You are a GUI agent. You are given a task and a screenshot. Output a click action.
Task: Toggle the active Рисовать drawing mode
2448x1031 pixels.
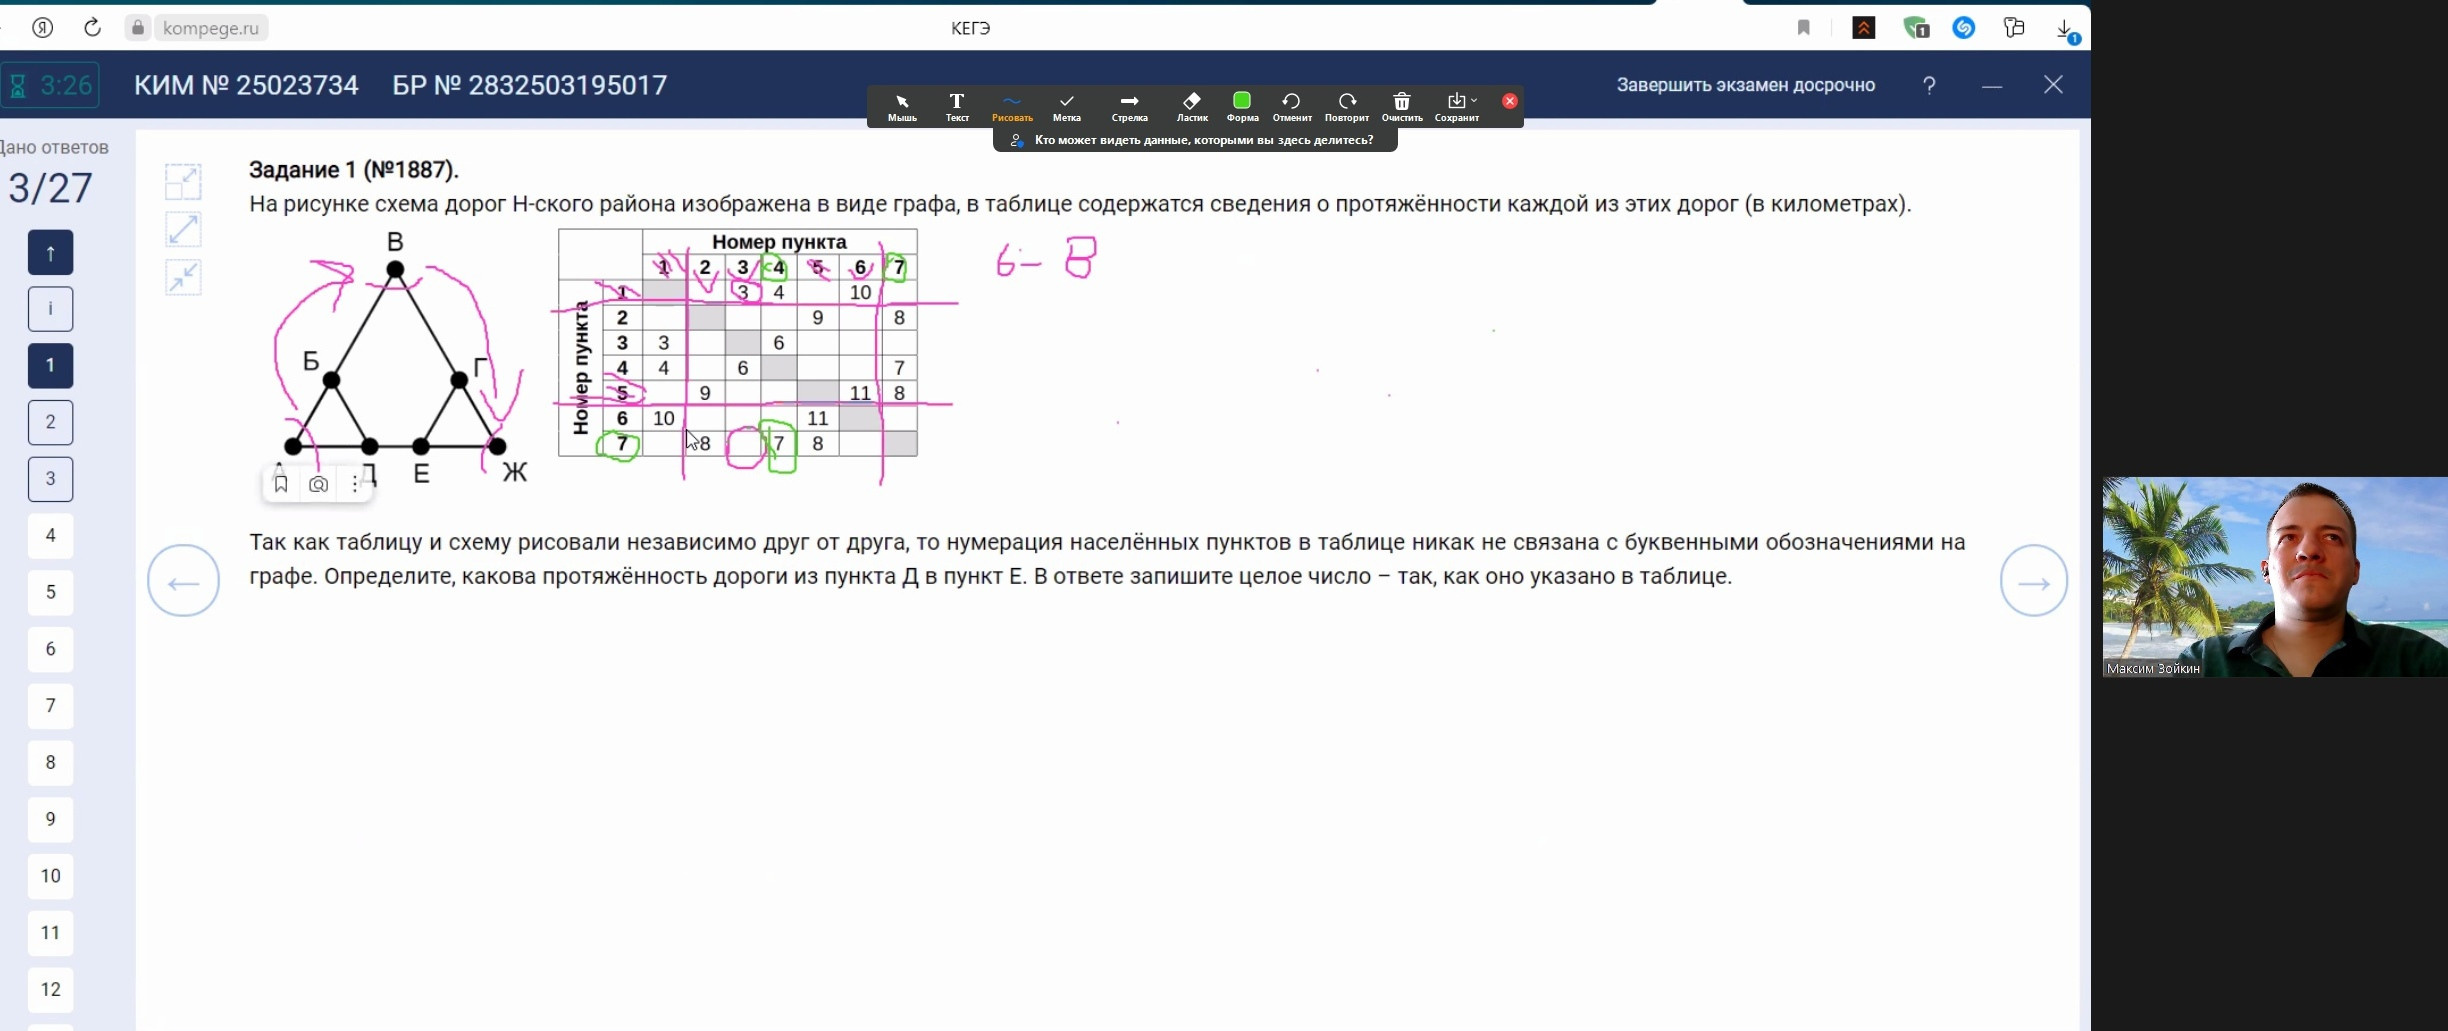point(1012,105)
